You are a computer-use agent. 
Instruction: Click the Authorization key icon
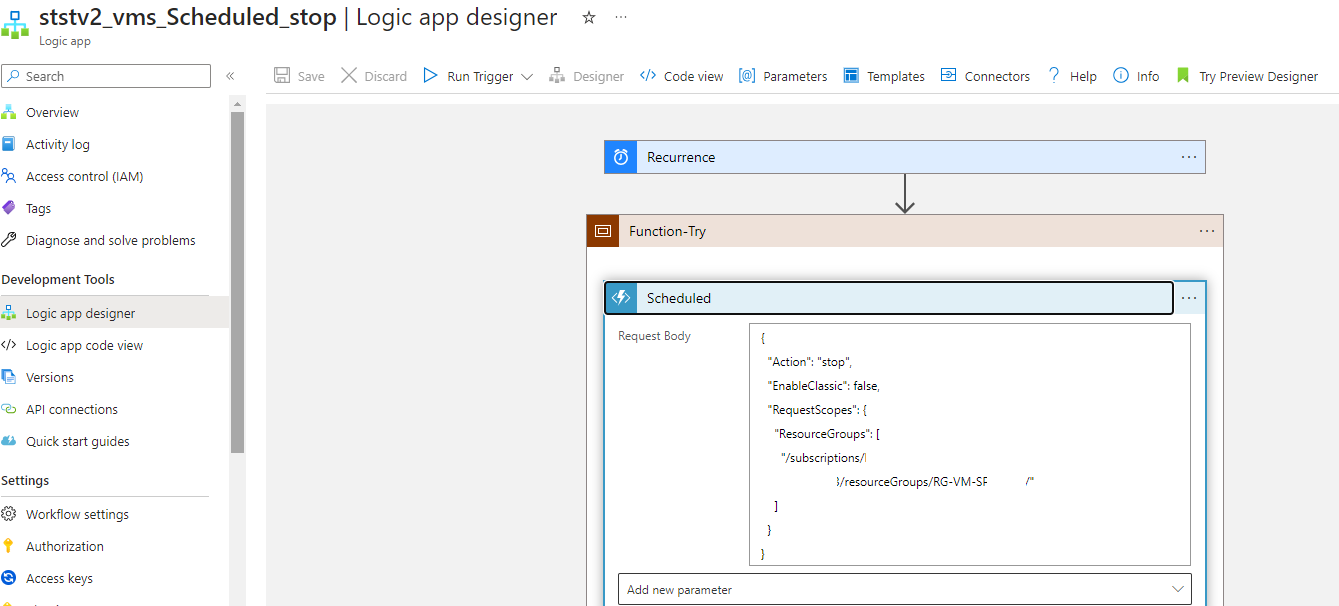pos(9,546)
